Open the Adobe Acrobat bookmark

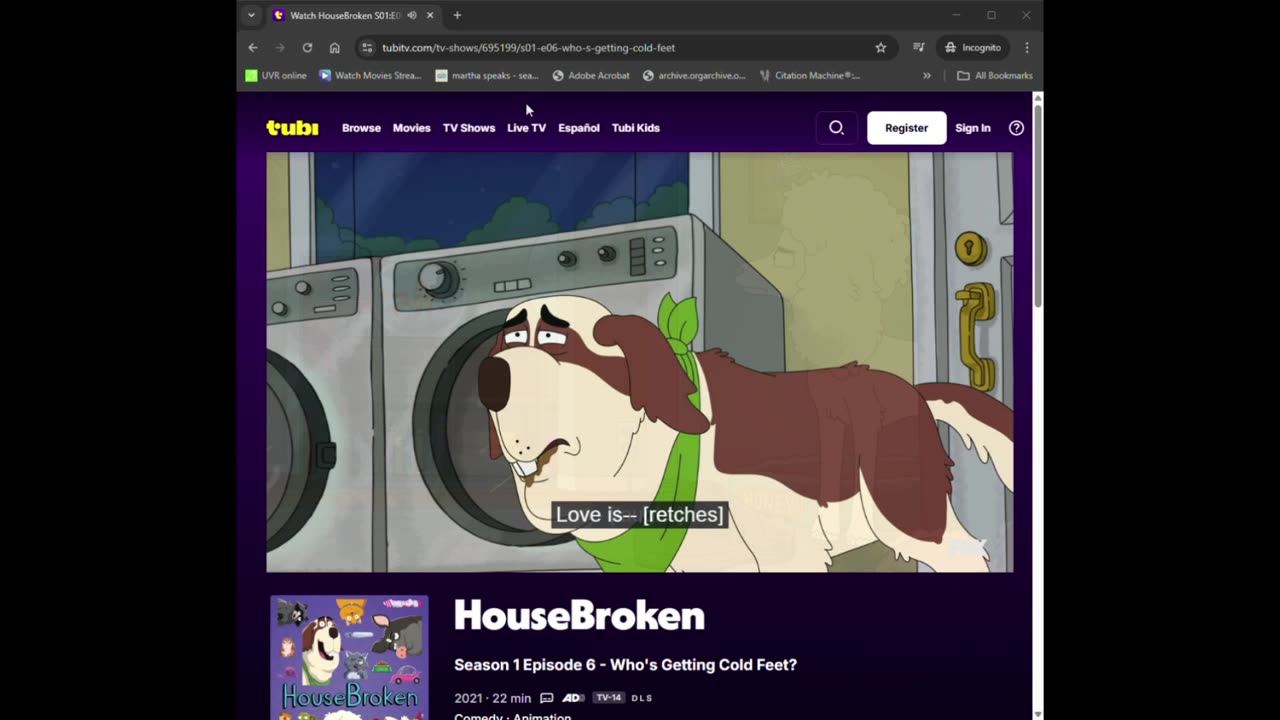591,75
